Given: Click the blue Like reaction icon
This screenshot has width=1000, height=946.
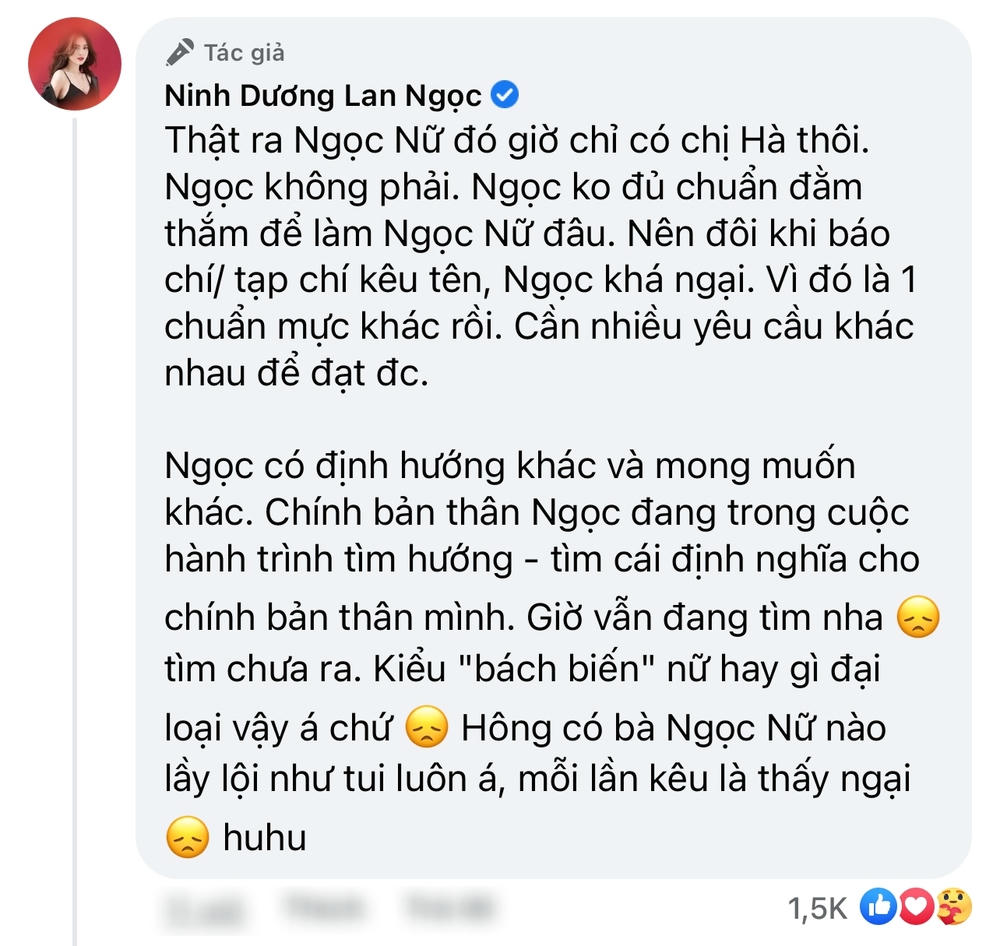Looking at the screenshot, I should [879, 906].
